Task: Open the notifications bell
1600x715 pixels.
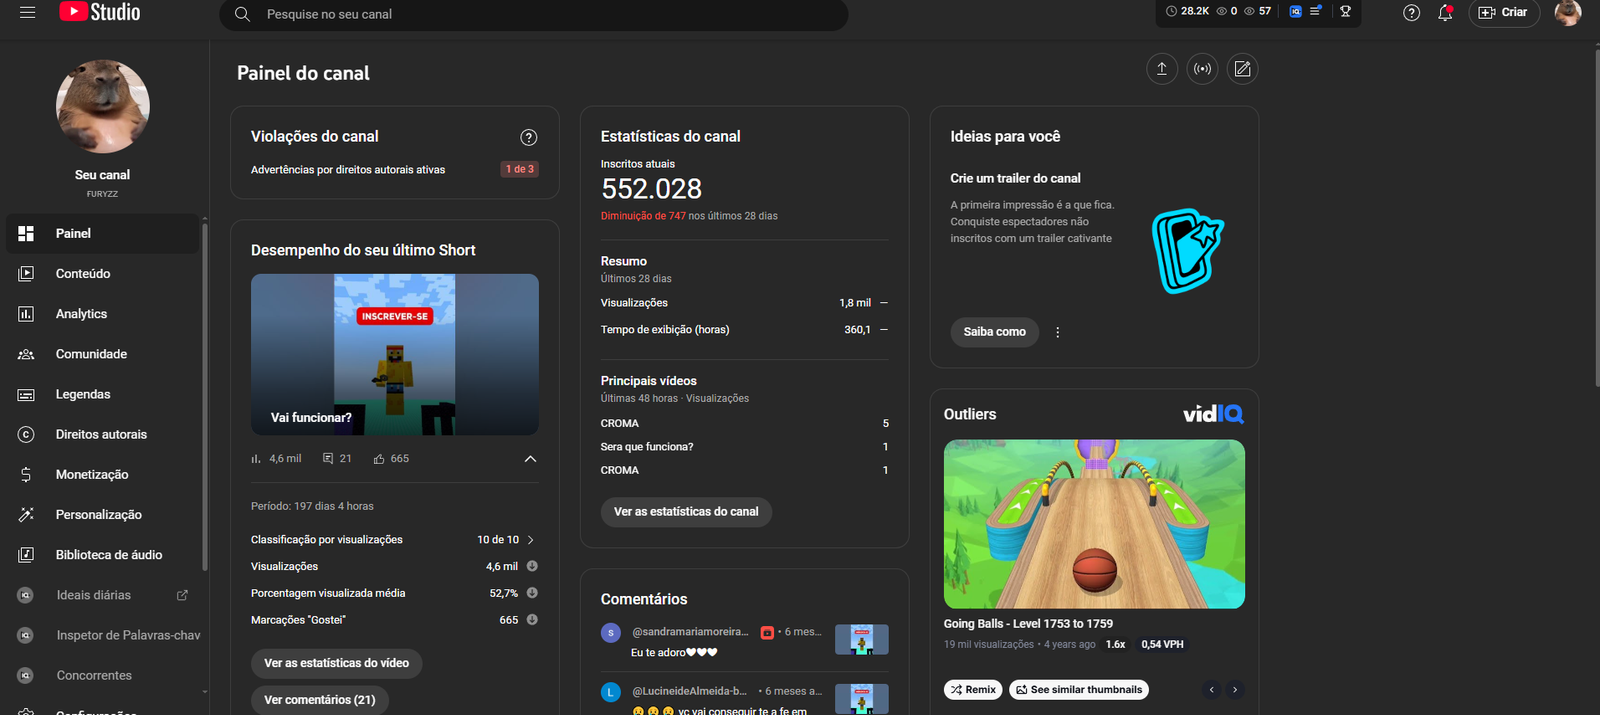Action: [1445, 13]
